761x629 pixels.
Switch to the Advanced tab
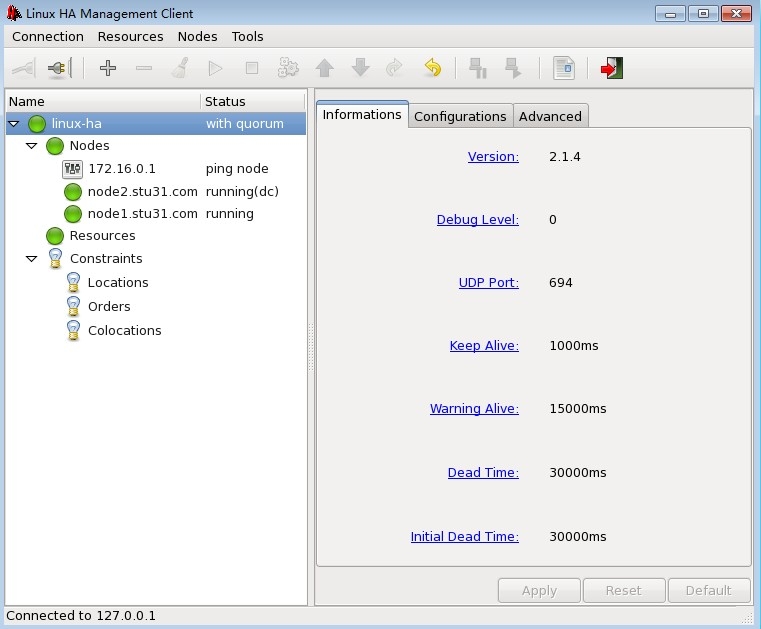point(550,116)
